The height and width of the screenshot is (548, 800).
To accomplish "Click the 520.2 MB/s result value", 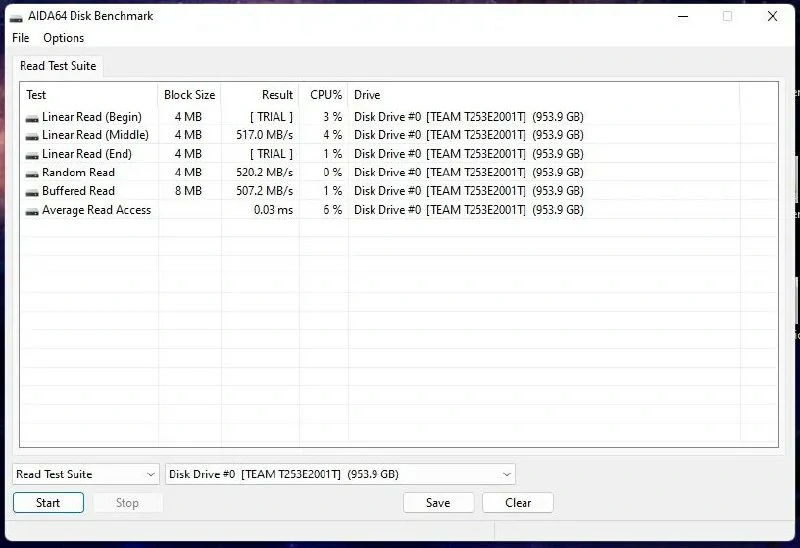I will coord(264,172).
